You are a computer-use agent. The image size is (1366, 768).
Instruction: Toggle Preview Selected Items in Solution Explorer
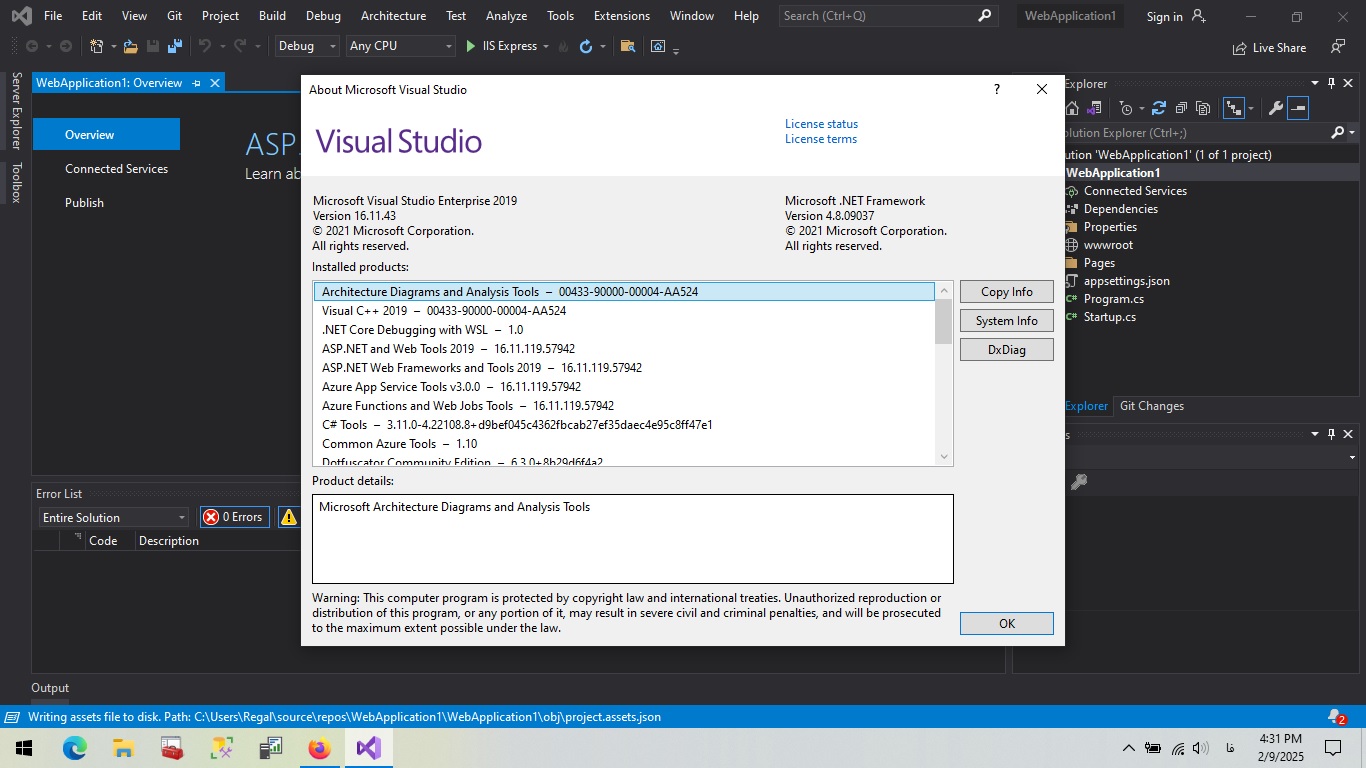(x=1298, y=108)
